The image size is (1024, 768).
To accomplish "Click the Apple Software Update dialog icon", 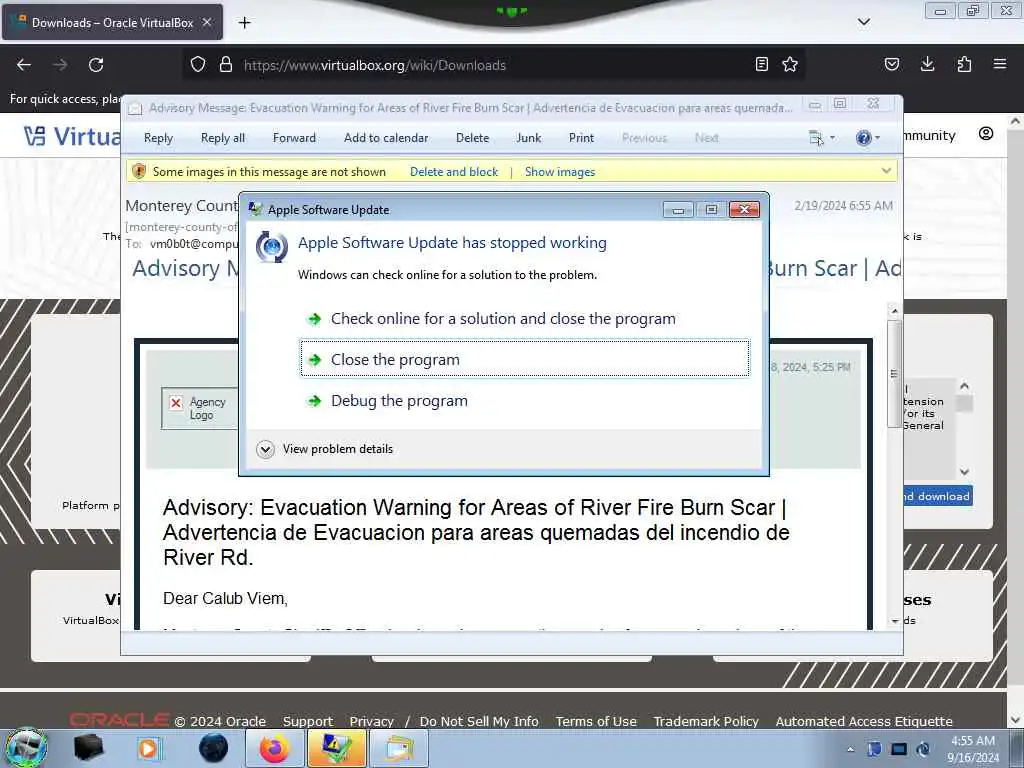I will pos(272,247).
